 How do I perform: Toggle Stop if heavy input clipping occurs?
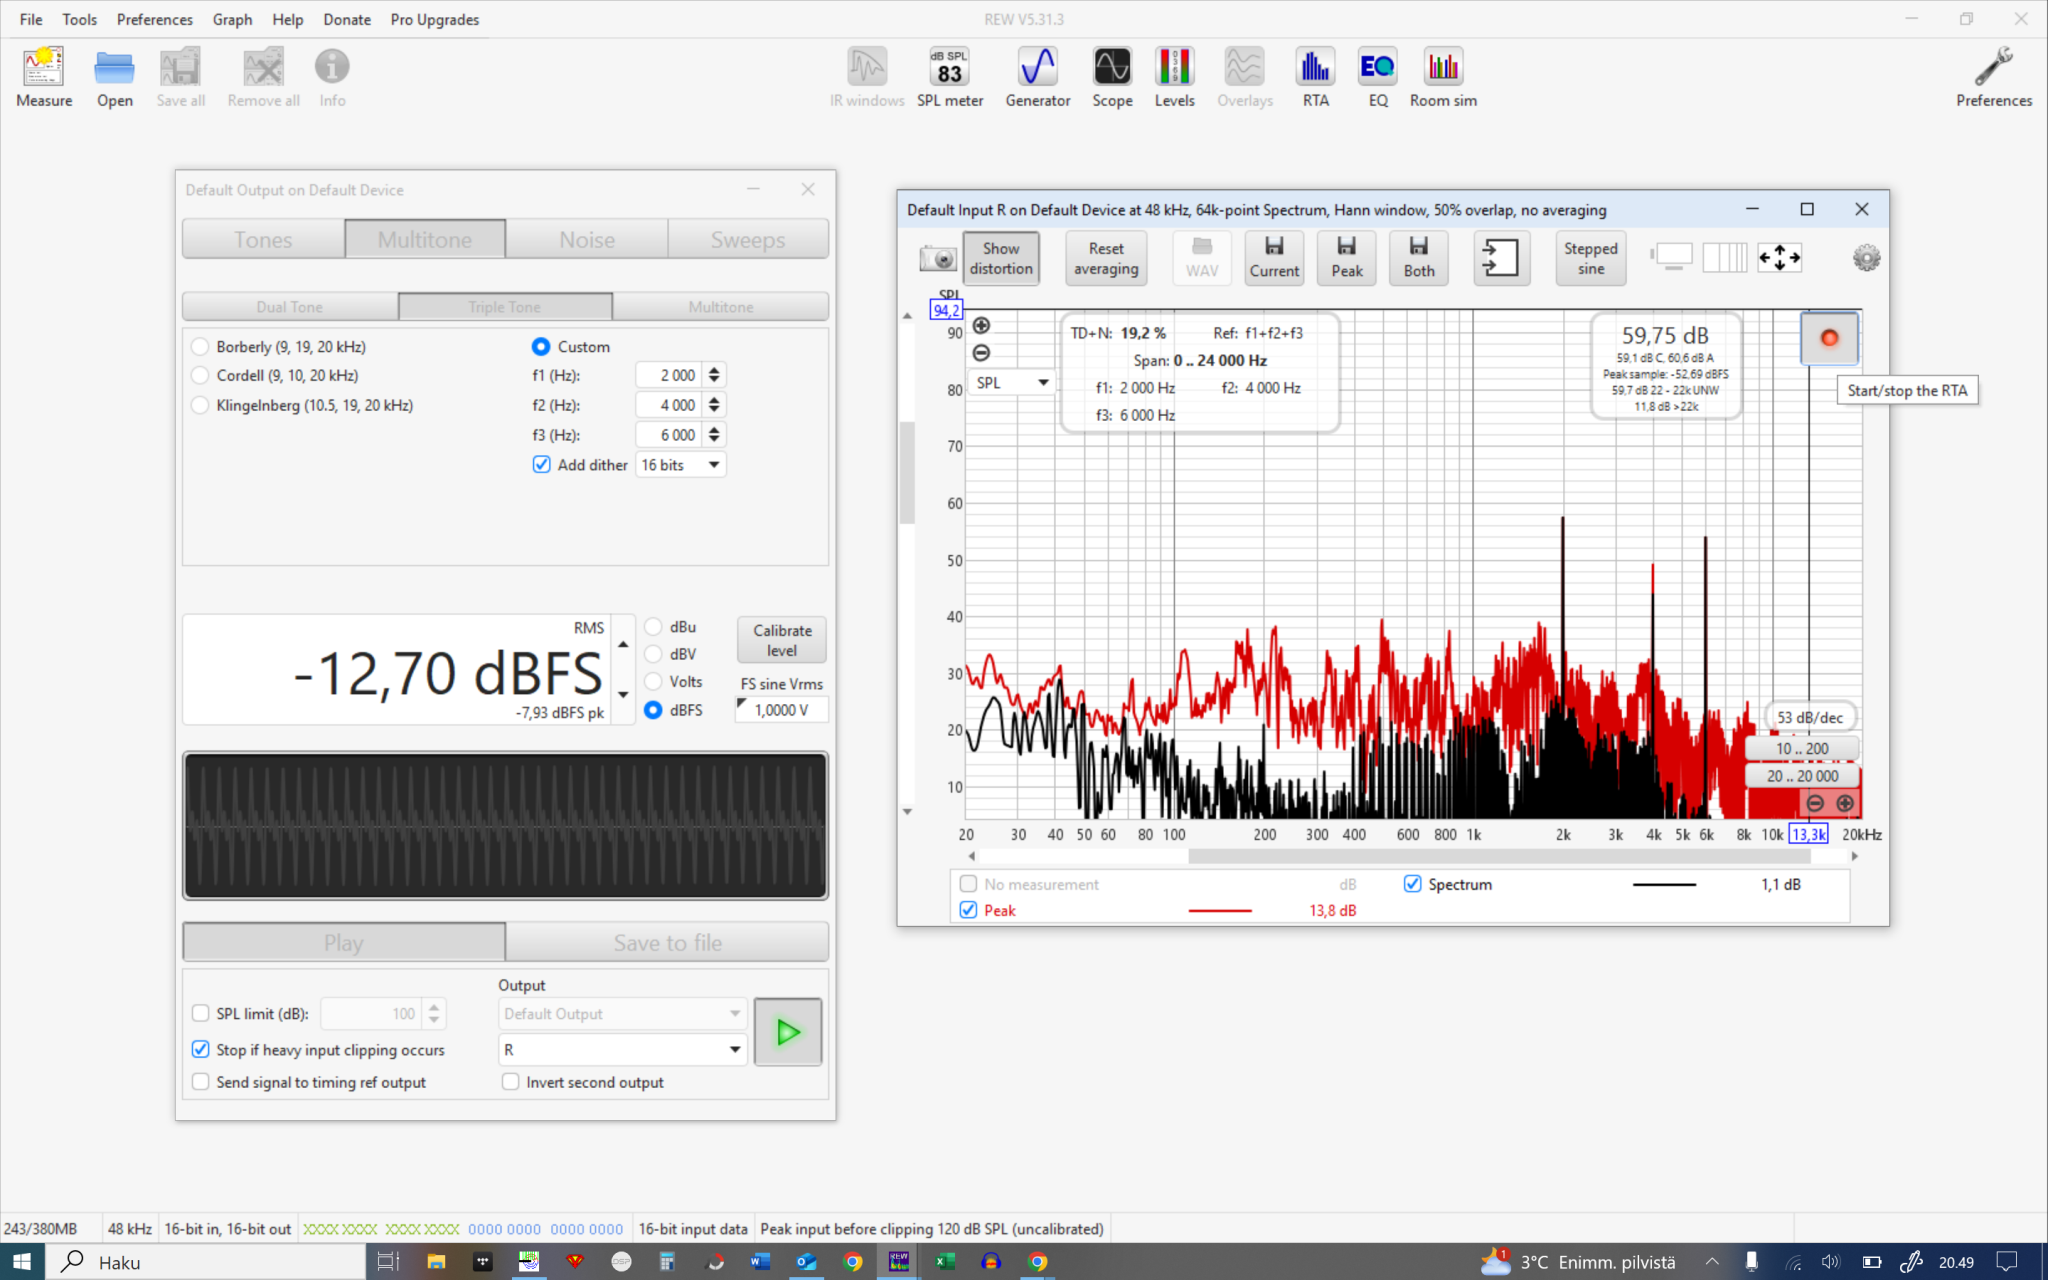200,1050
